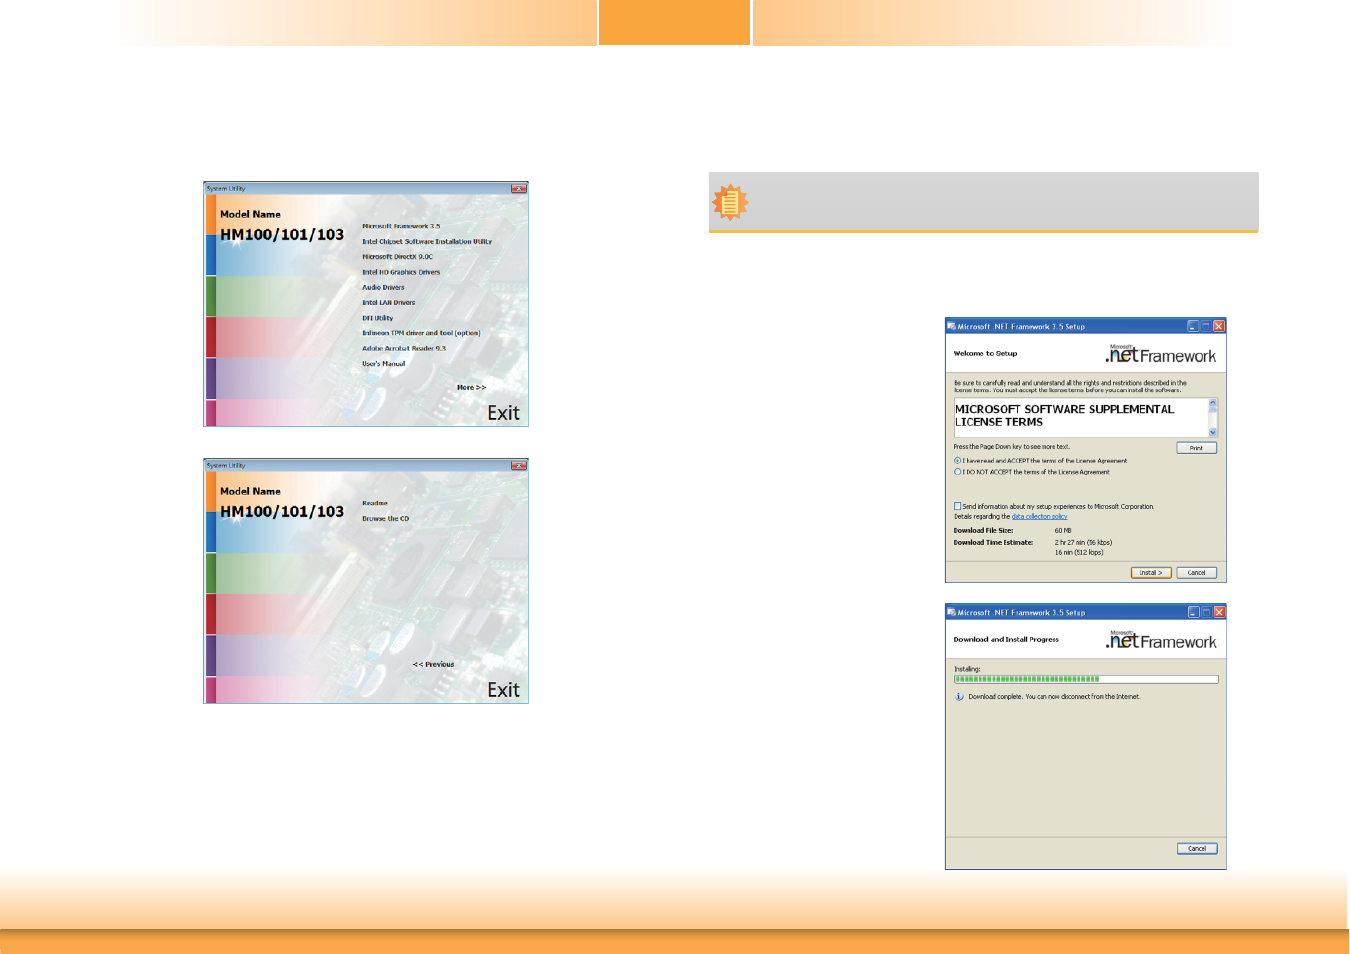Open the data collection policy link

(1039, 517)
